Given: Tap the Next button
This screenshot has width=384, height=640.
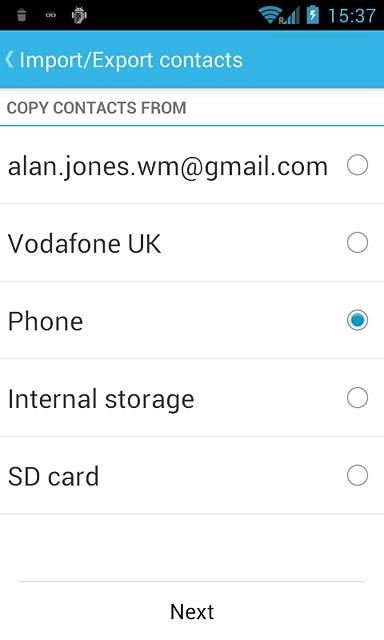Looking at the screenshot, I should 192,611.
